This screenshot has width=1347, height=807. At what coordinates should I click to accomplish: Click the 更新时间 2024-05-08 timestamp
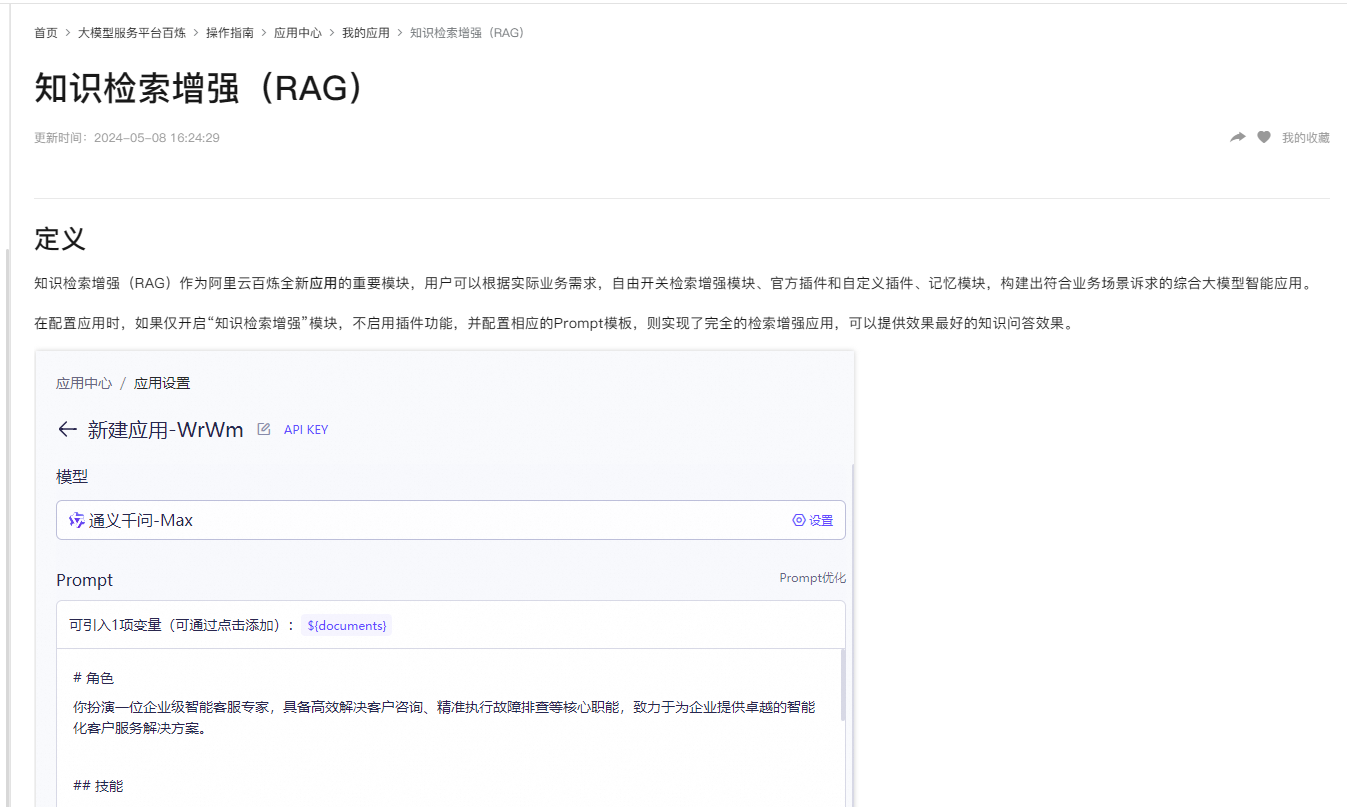click(127, 138)
